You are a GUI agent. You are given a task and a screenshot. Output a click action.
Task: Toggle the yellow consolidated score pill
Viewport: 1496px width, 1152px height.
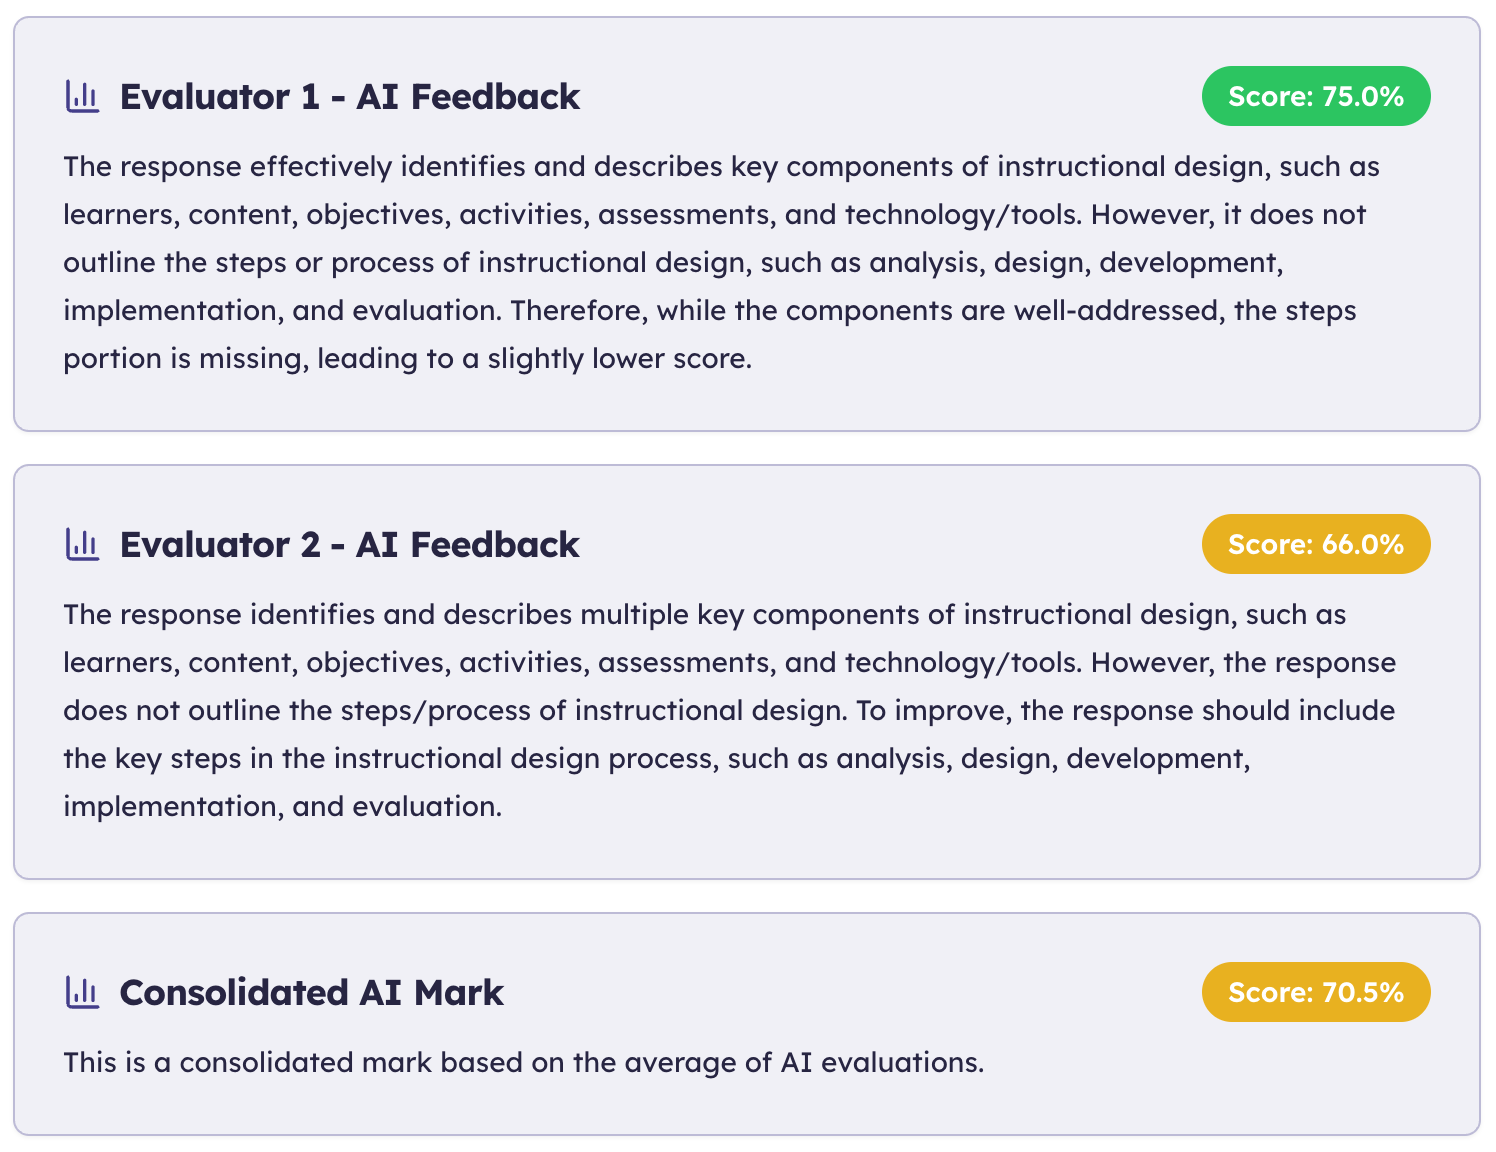coord(1315,992)
